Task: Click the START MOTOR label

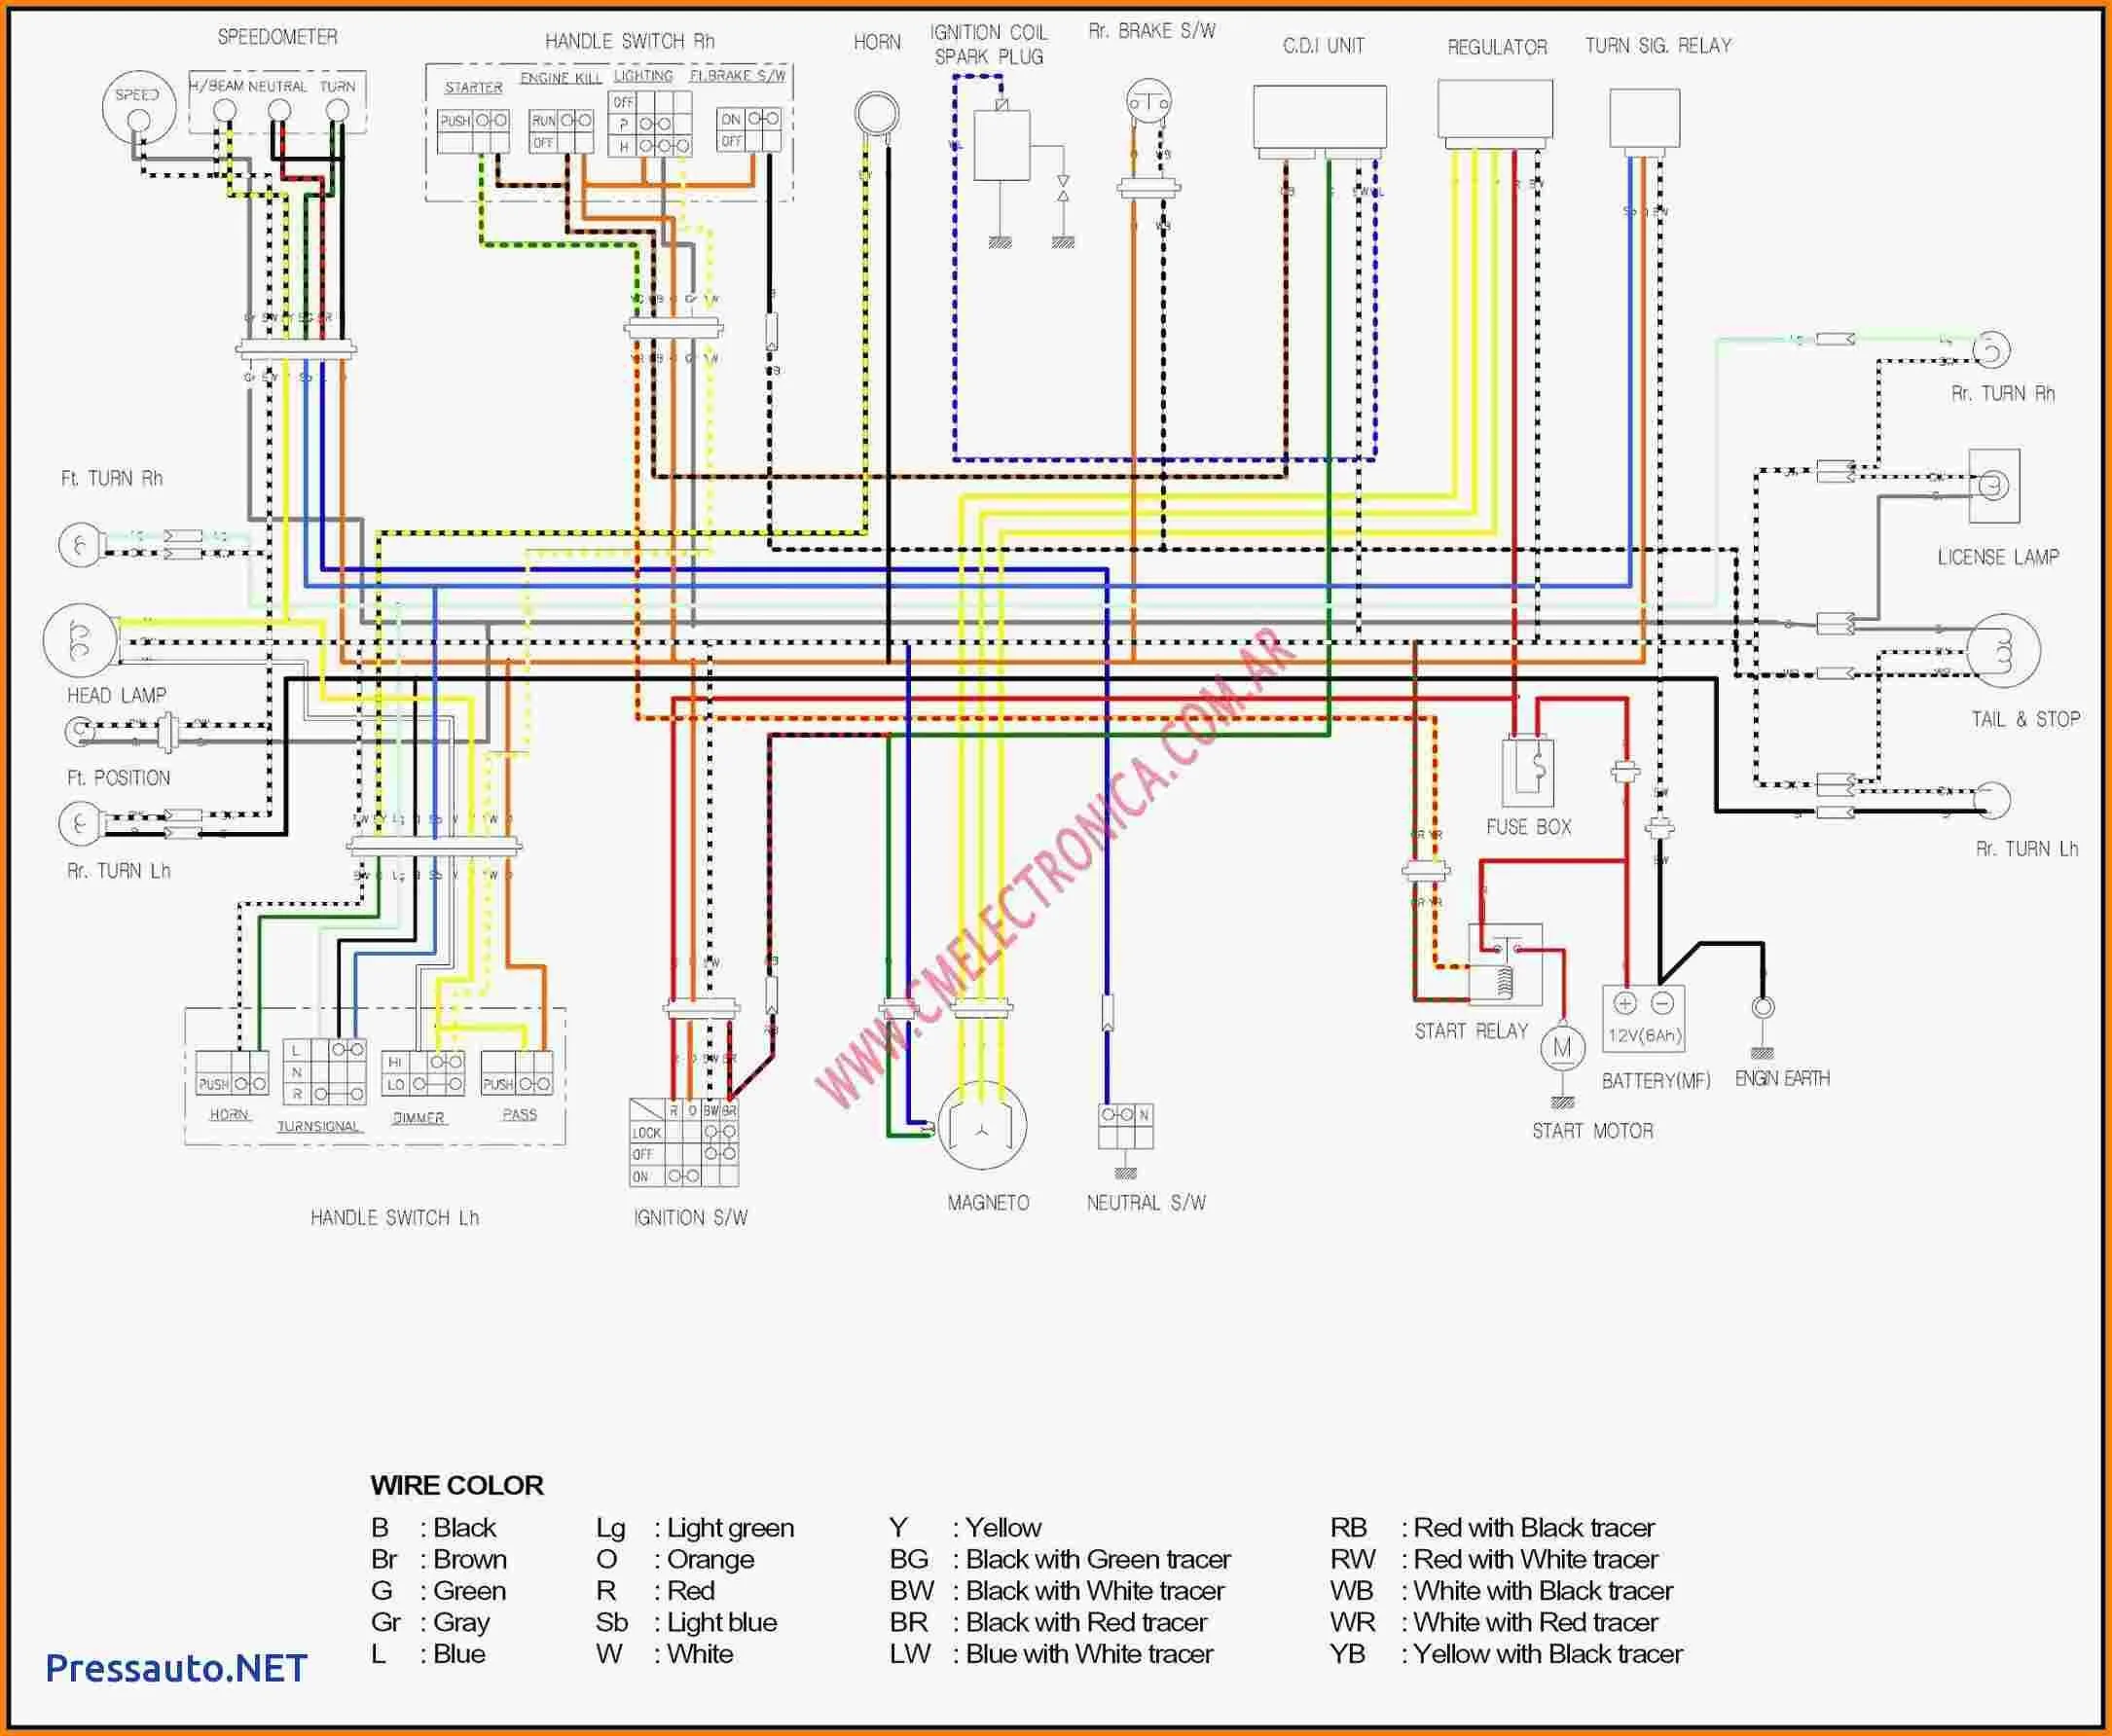Action: [x=1593, y=1131]
